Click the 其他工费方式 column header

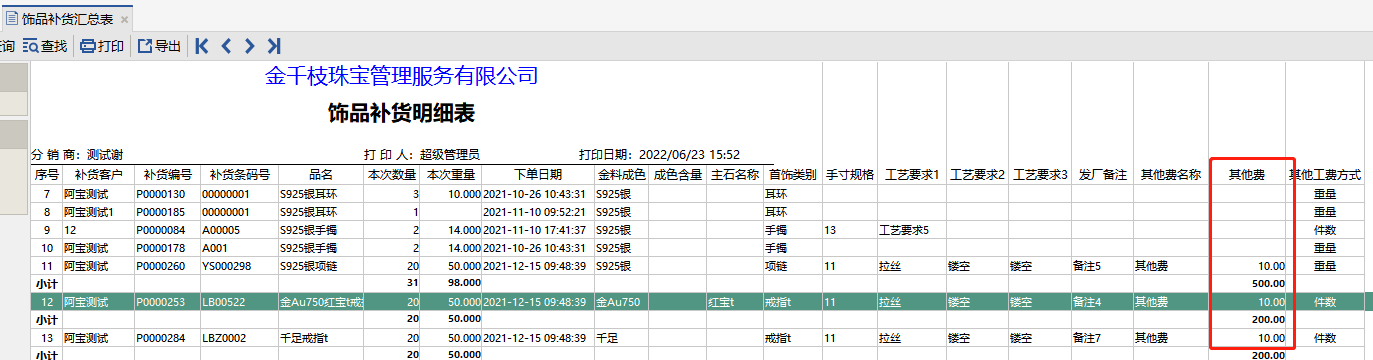[1325, 175]
